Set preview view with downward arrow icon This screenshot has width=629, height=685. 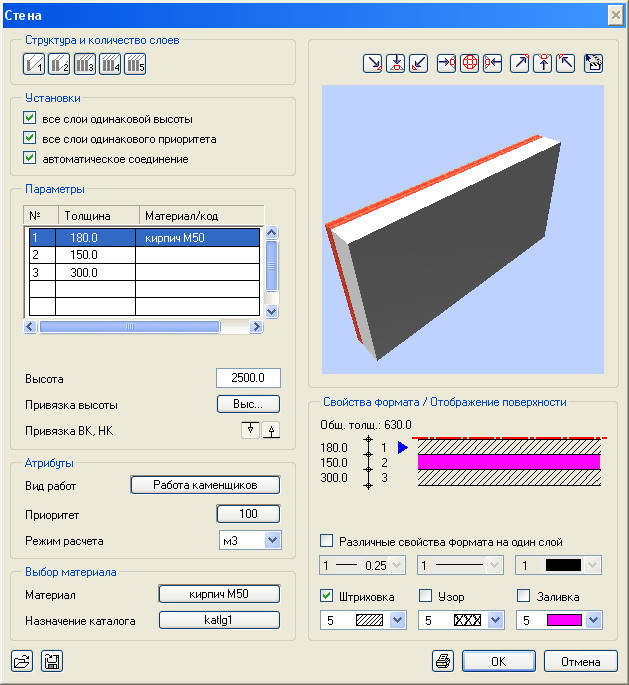tap(396, 63)
